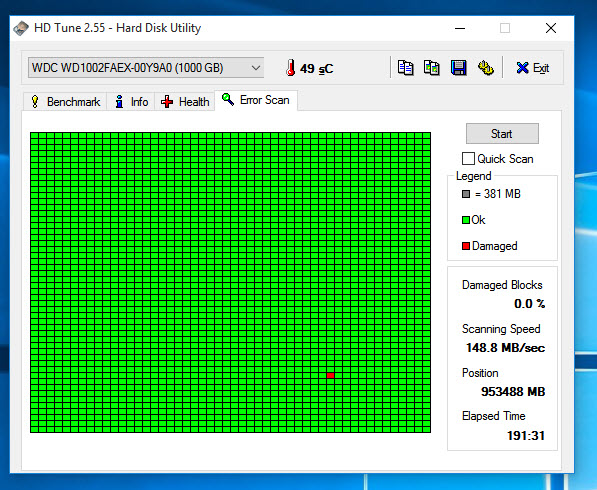Open the options wrench icon
The image size is (597, 490).
click(485, 68)
